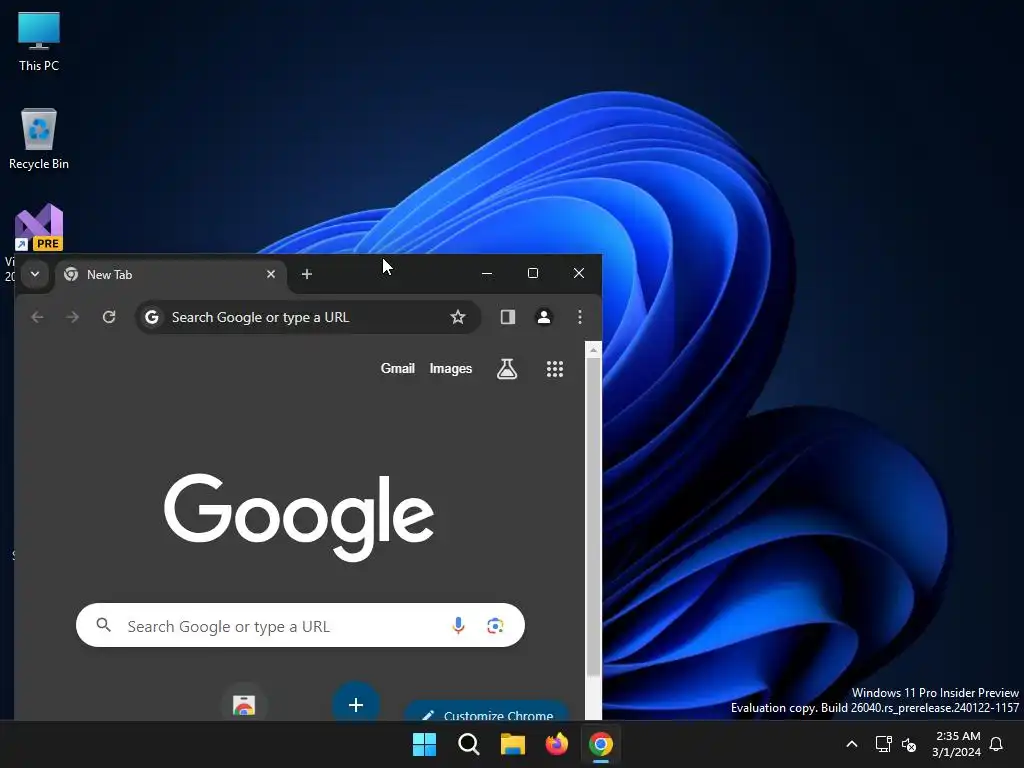Go forward to the next page

(x=72, y=317)
